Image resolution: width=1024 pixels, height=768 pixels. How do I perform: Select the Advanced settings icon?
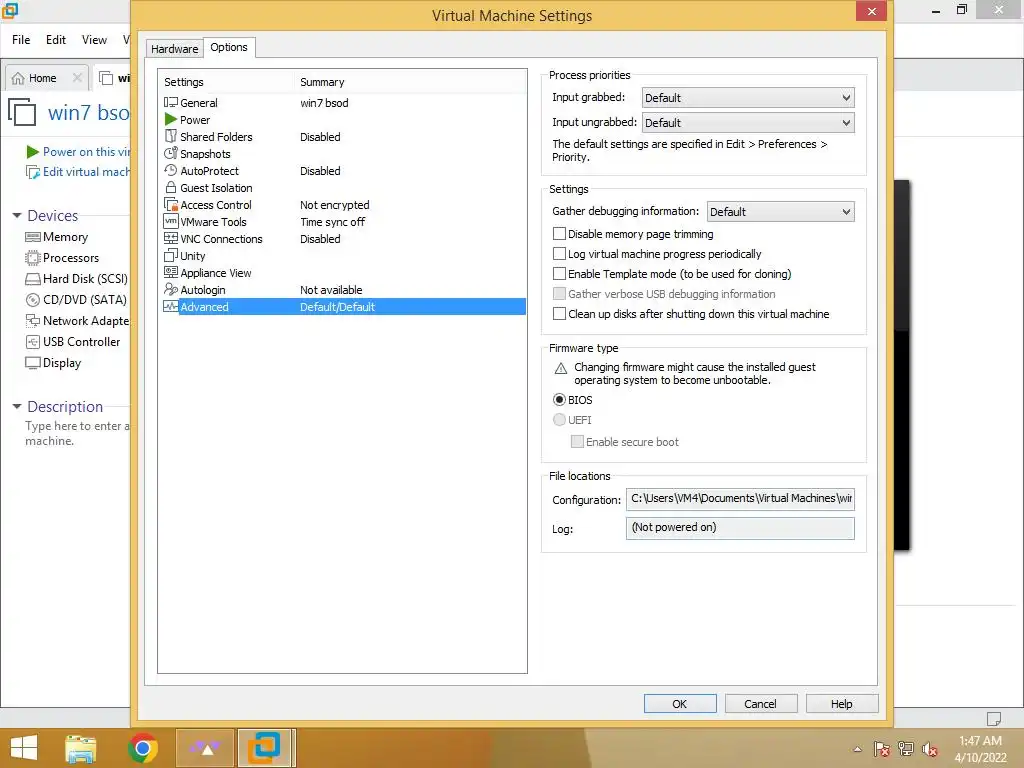pyautogui.click(x=170, y=306)
